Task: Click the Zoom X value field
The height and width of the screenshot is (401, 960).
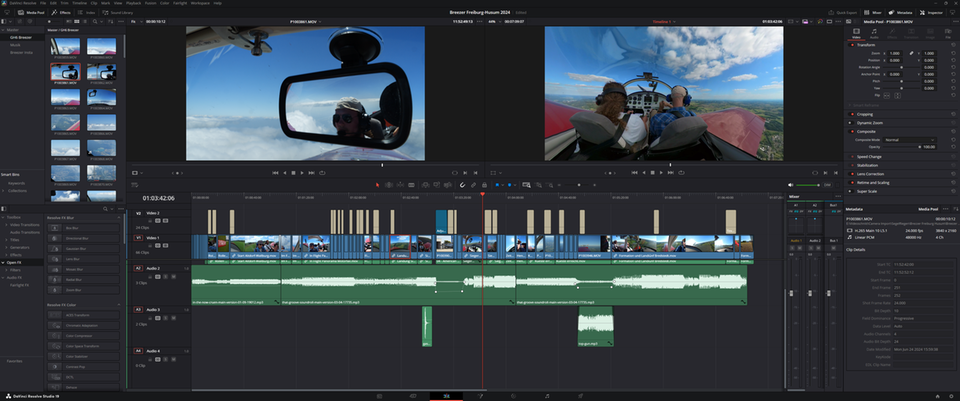Action: click(895, 53)
